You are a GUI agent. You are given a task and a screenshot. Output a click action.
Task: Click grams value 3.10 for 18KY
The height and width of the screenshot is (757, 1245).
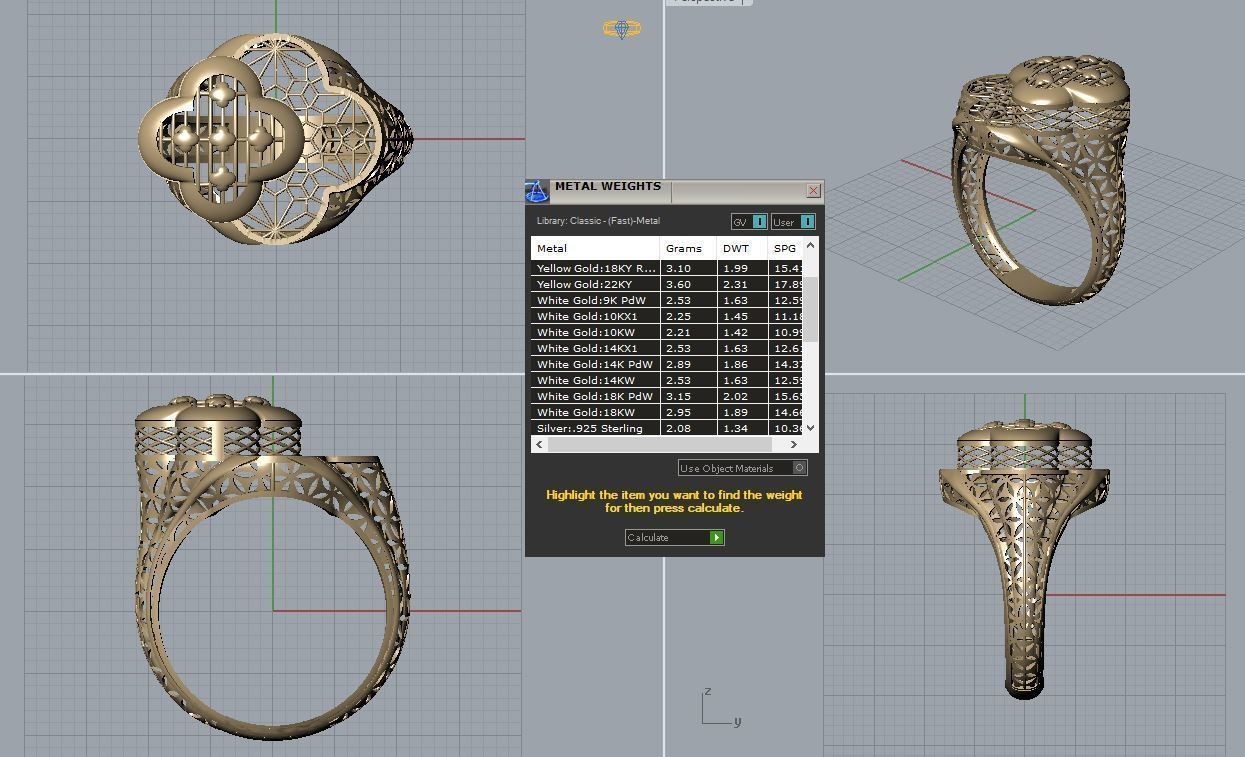pos(678,268)
